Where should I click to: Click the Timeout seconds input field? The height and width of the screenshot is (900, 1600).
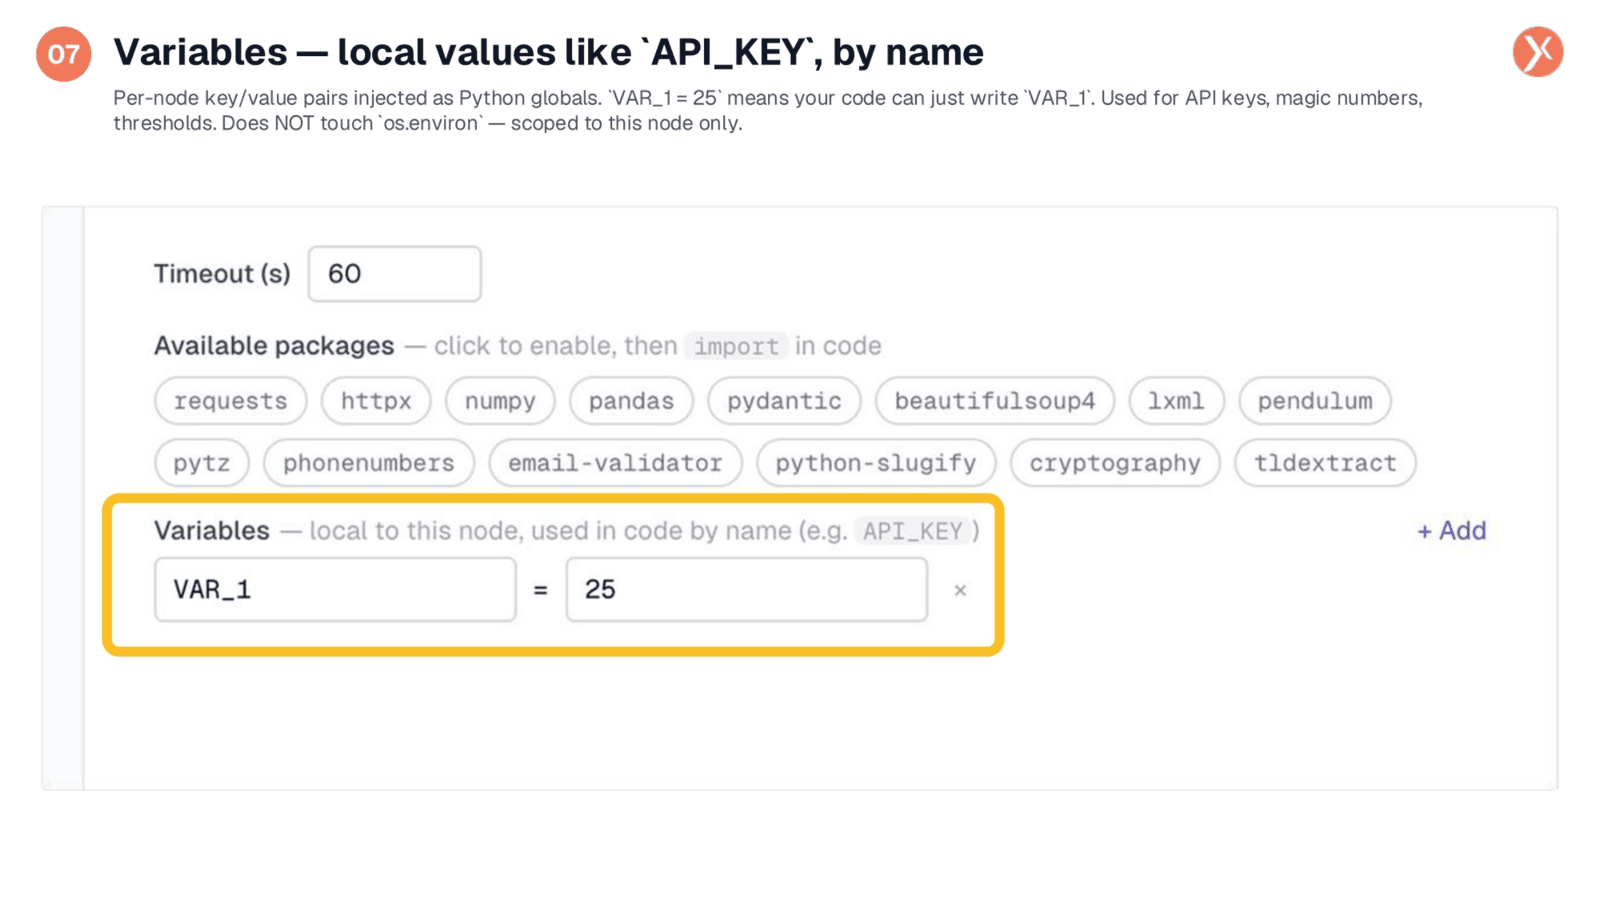point(394,274)
